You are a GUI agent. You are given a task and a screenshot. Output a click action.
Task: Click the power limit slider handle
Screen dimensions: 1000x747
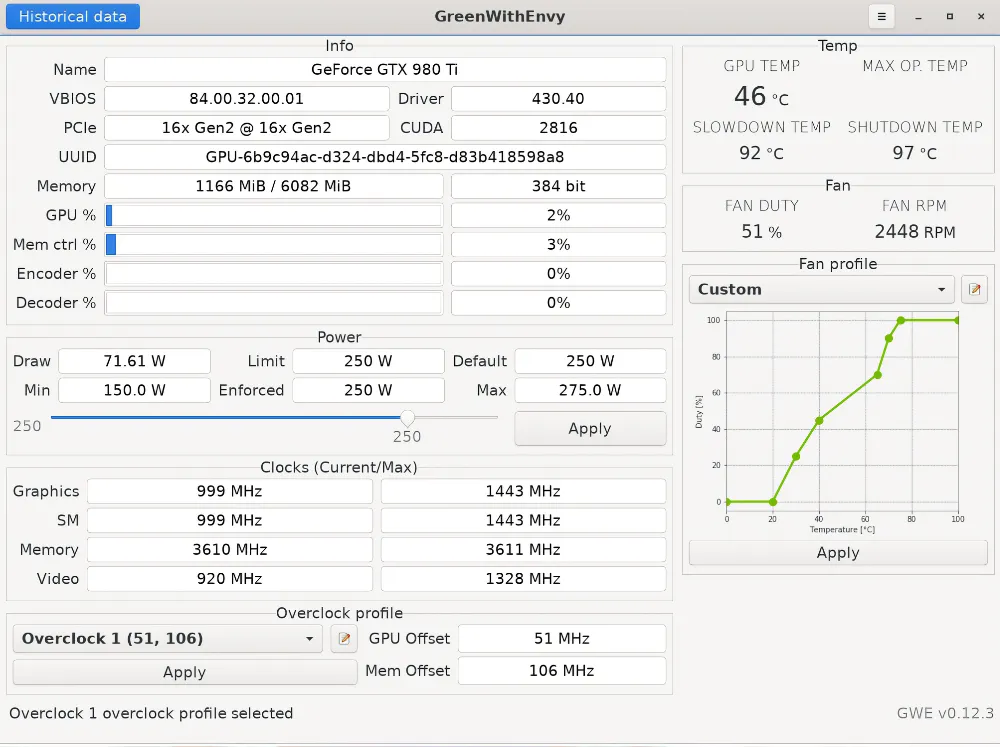click(x=407, y=418)
